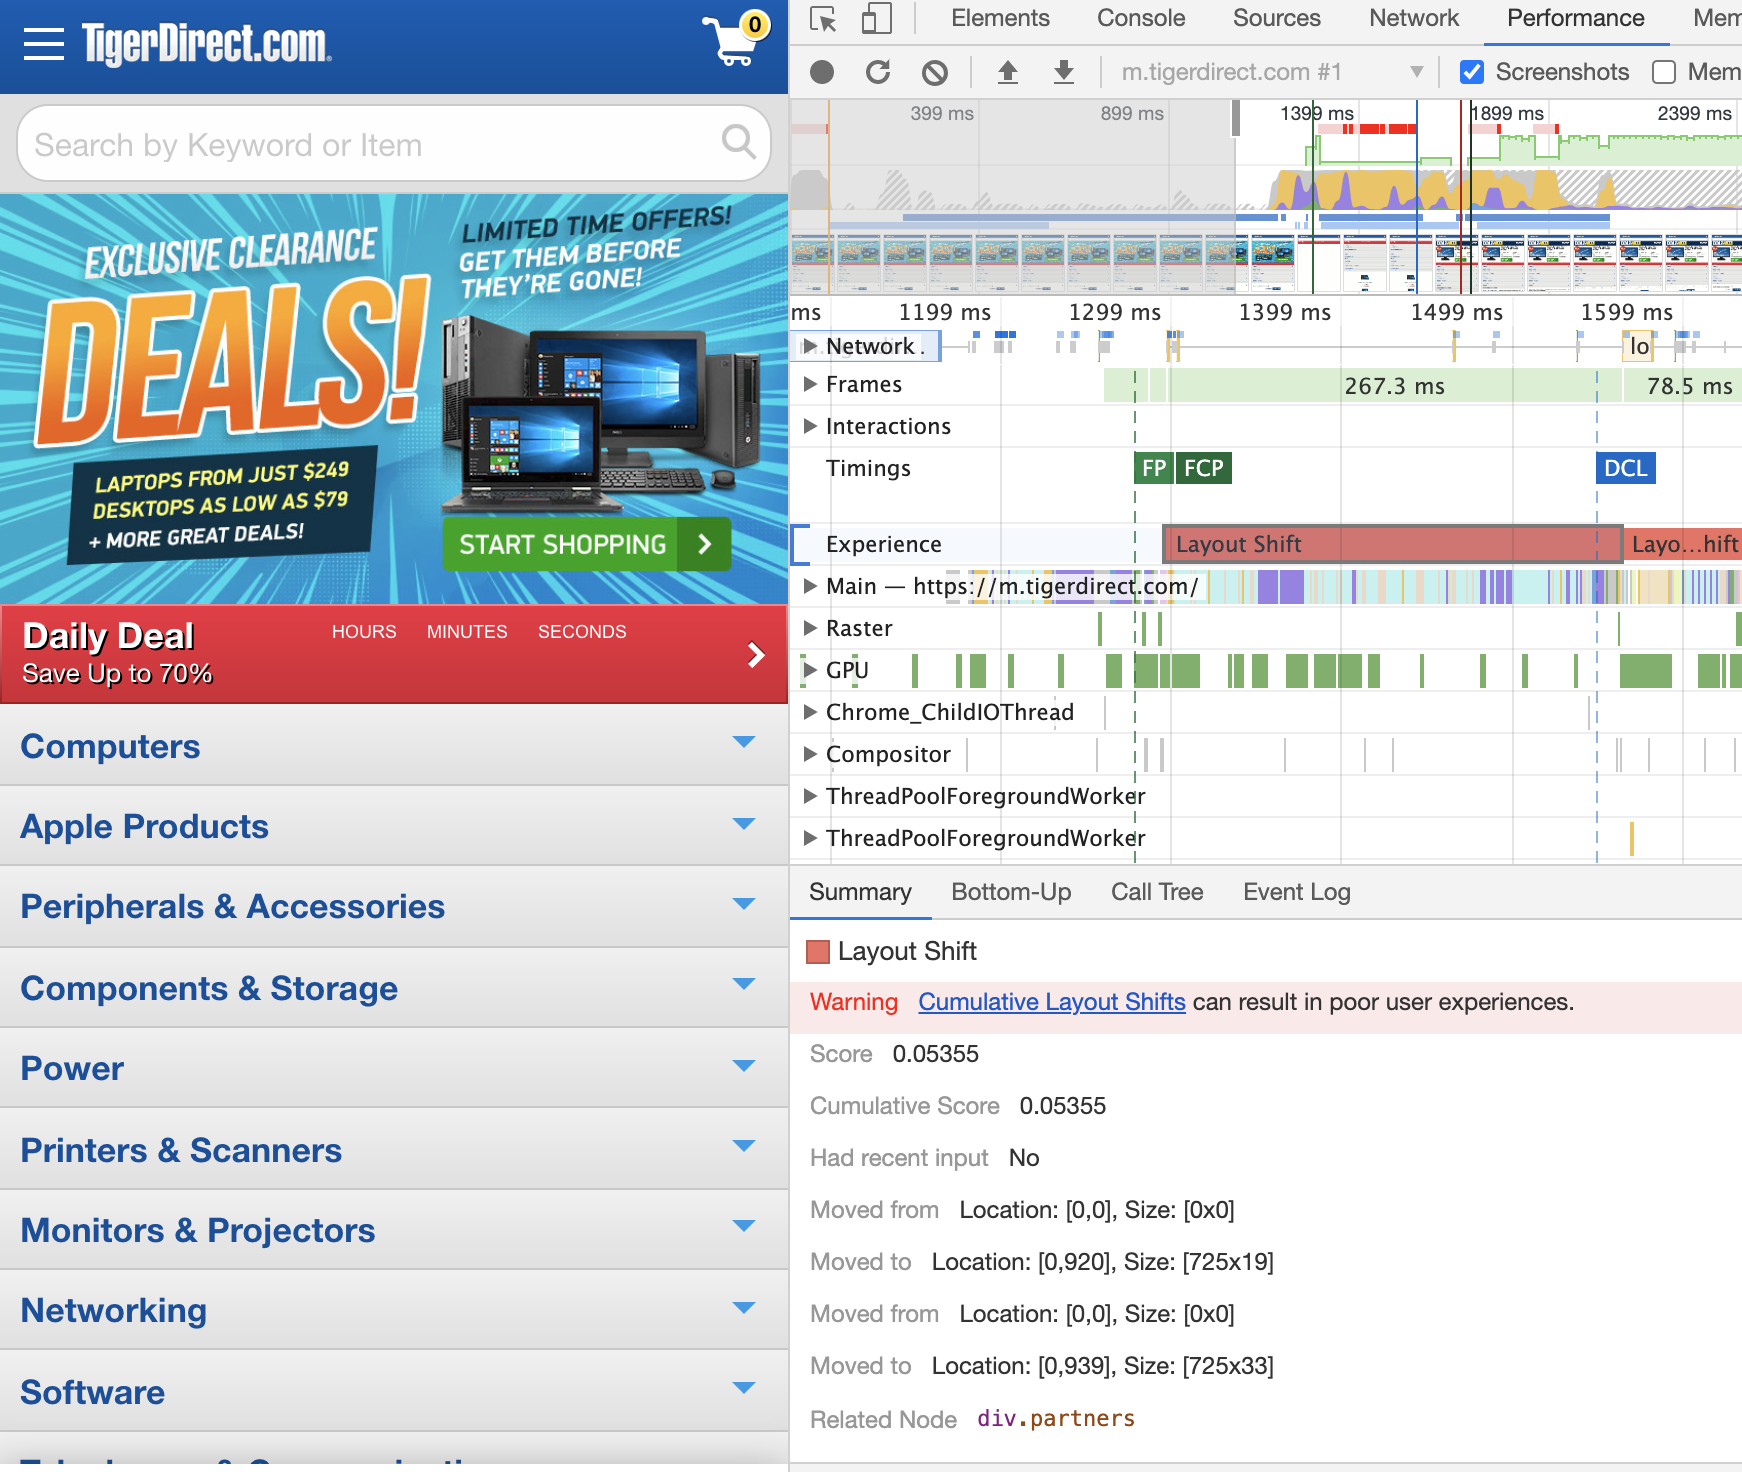Open the Daily Deal banner

pyautogui.click(x=394, y=654)
